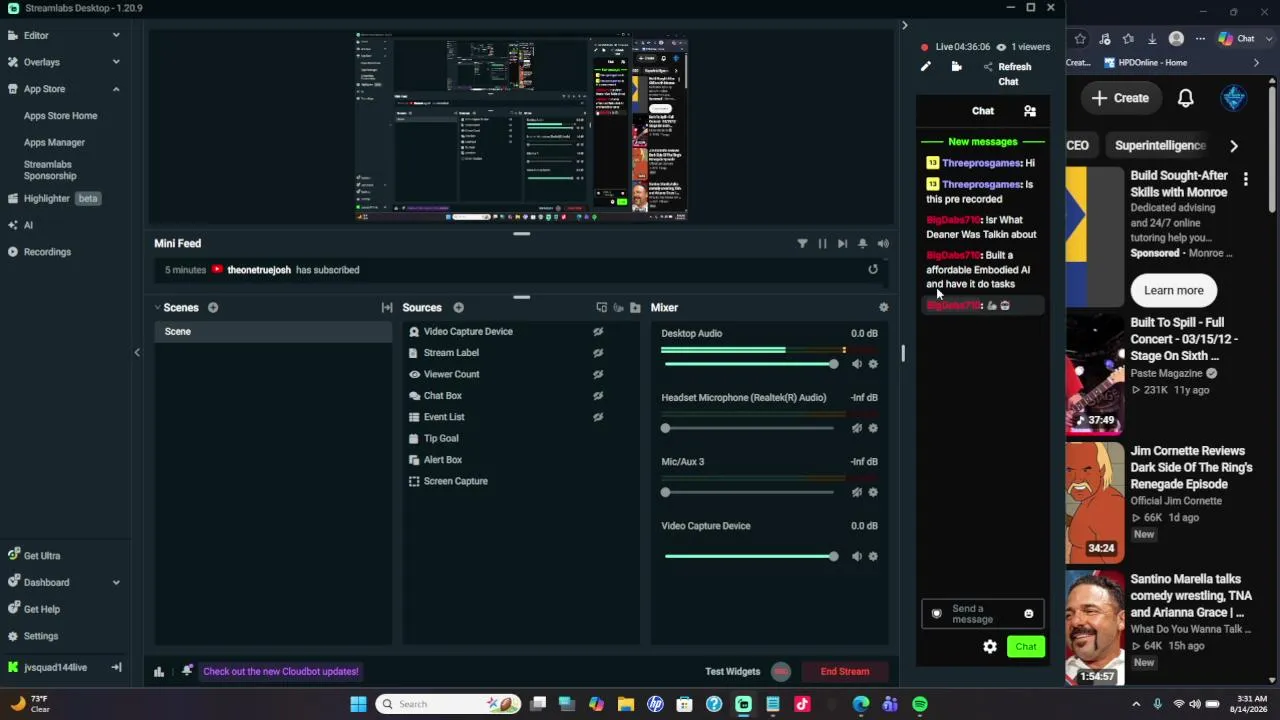This screenshot has height=720, width=1280.
Task: Adjust the Video Capture Device volume slider
Action: pos(750,556)
